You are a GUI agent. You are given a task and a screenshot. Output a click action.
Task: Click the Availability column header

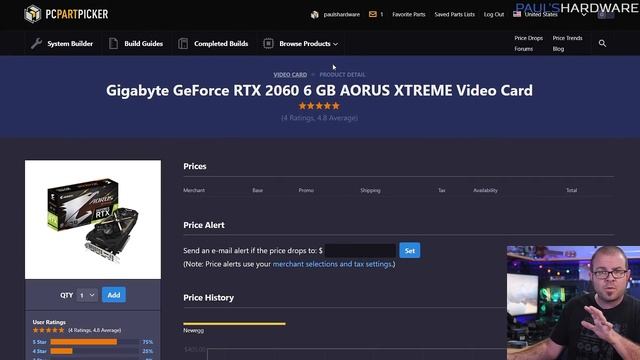click(485, 190)
